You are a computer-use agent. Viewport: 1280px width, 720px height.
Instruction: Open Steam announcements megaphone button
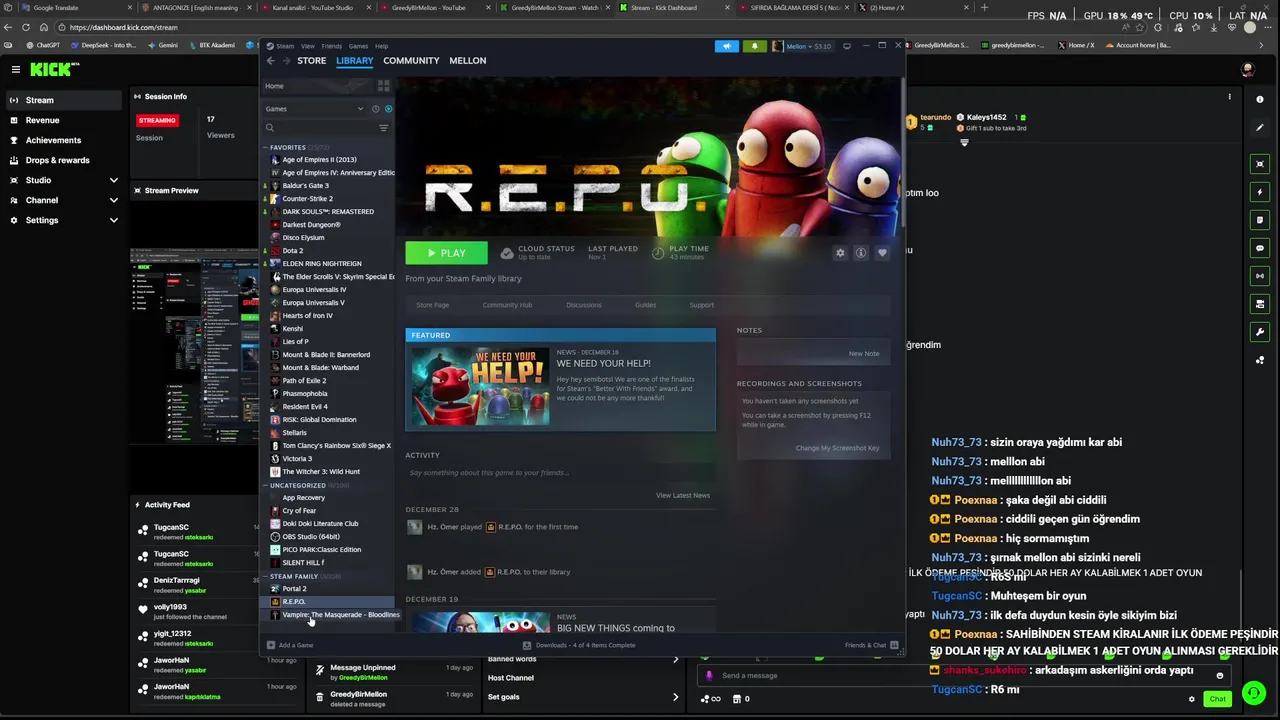point(727,46)
